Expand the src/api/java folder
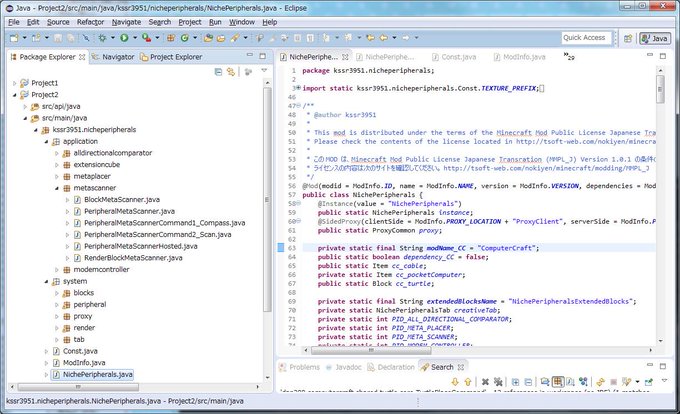This screenshot has height=414, width=680. (25, 106)
